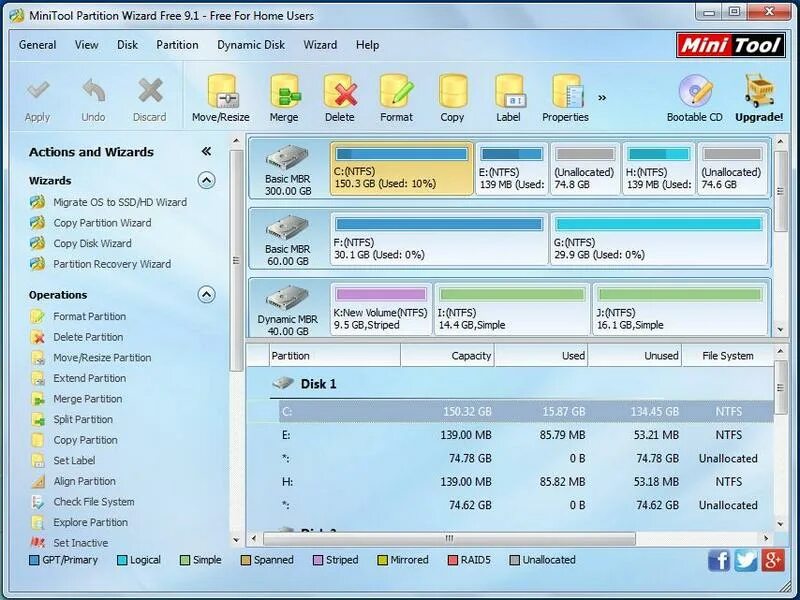Select the H:(NTFS) partition block
This screenshot has height=600, width=800.
(659, 168)
